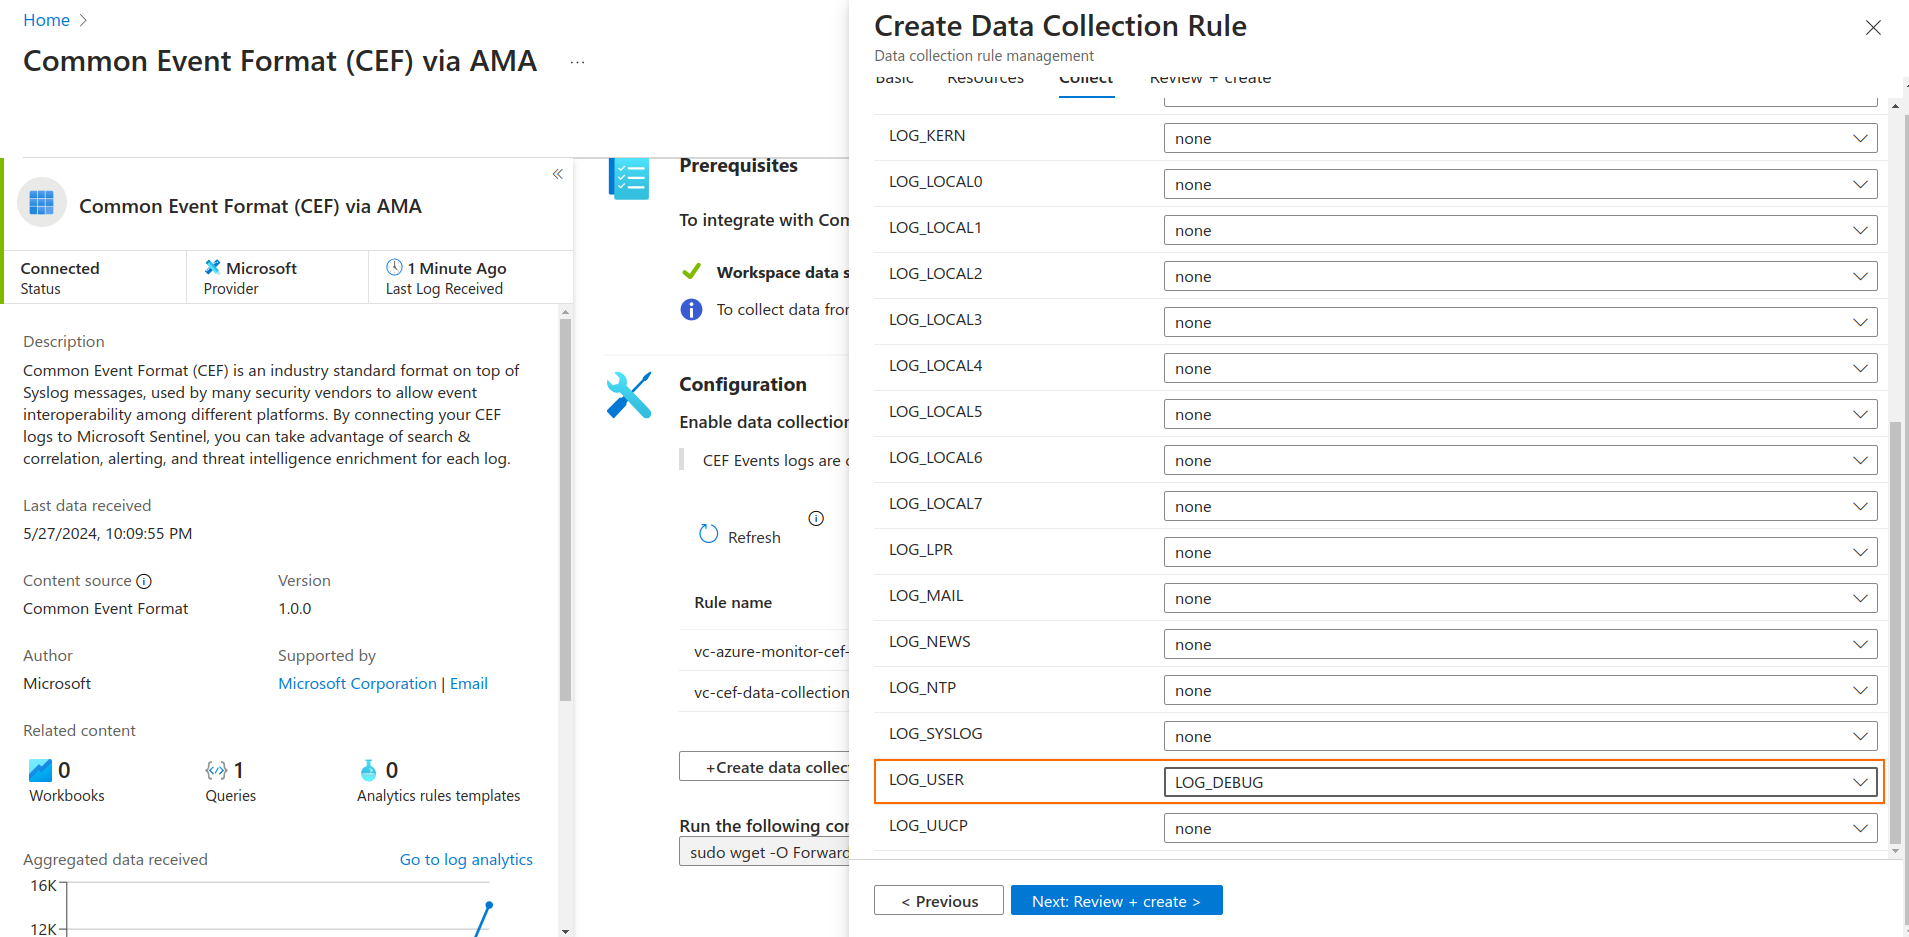Switch to the Resources tab
1909x937 pixels.
[x=985, y=79]
